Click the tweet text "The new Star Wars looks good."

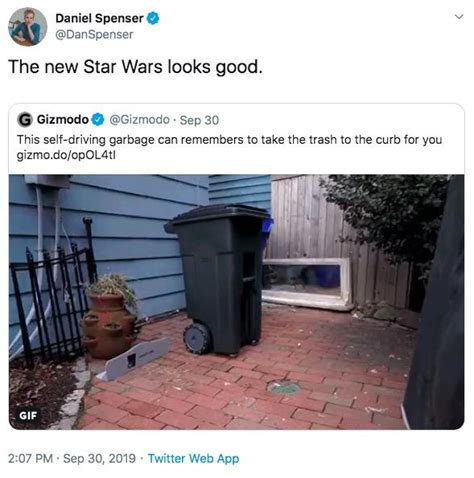tap(135, 67)
